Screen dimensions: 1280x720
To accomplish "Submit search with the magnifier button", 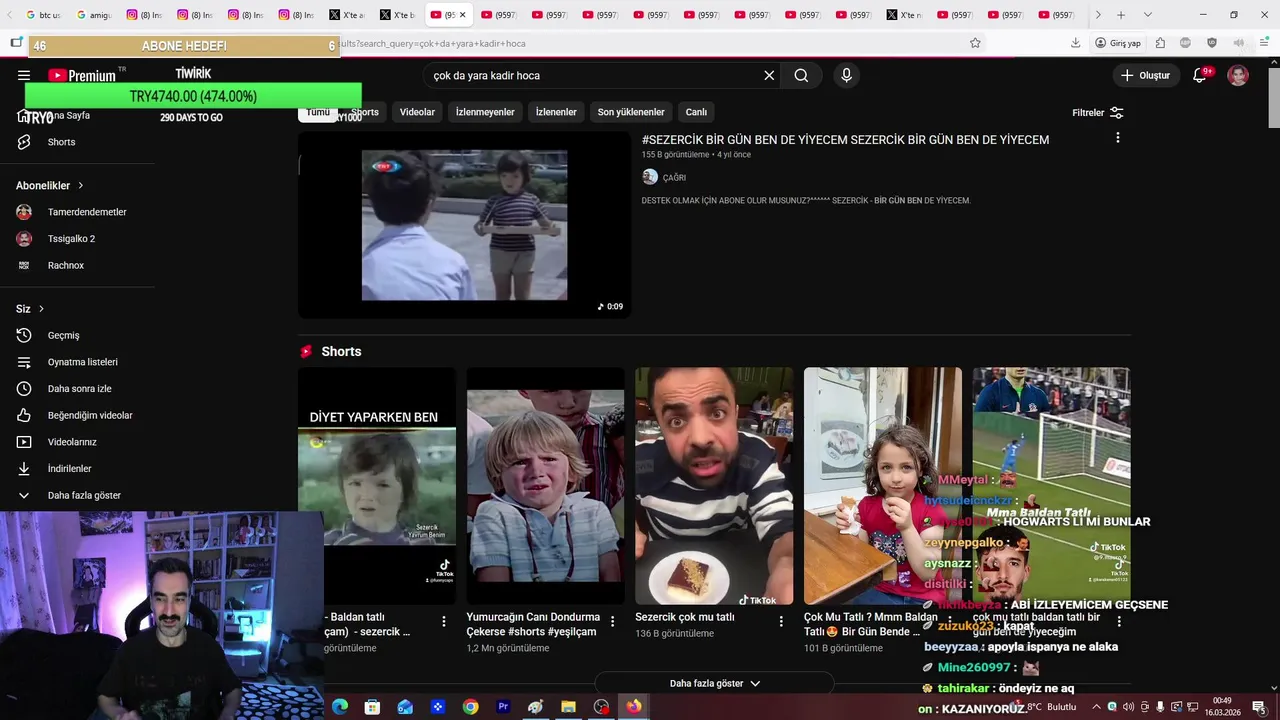I will point(801,75).
